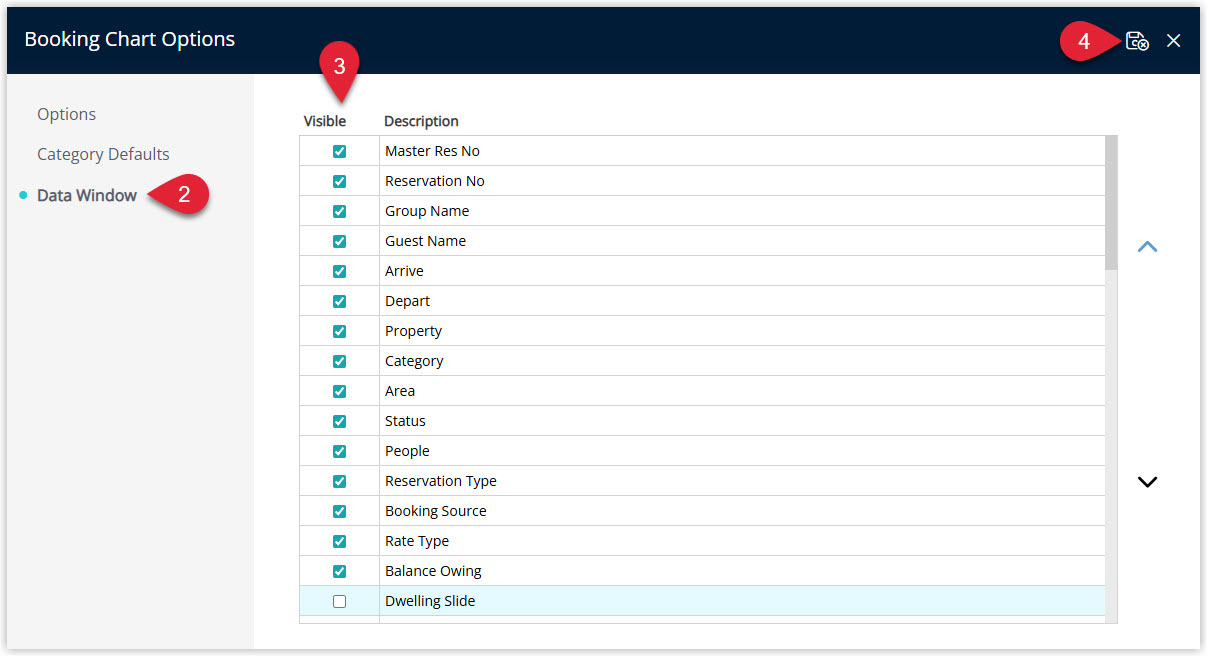Select the Reservation Type description row
Image resolution: width=1208 pixels, height=657 pixels.
(742, 481)
